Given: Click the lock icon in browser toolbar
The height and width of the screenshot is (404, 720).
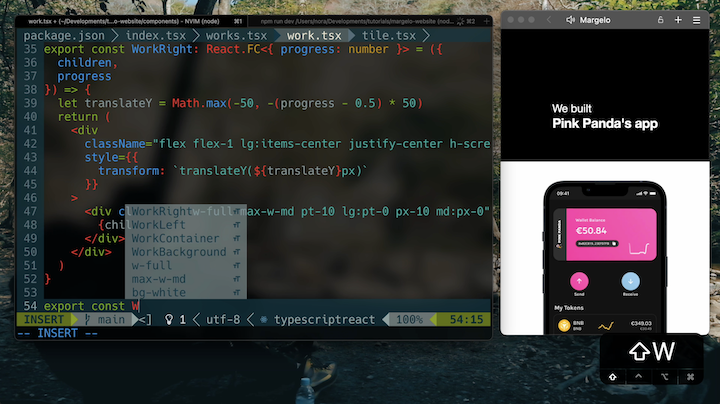Looking at the screenshot, I should [x=660, y=19].
